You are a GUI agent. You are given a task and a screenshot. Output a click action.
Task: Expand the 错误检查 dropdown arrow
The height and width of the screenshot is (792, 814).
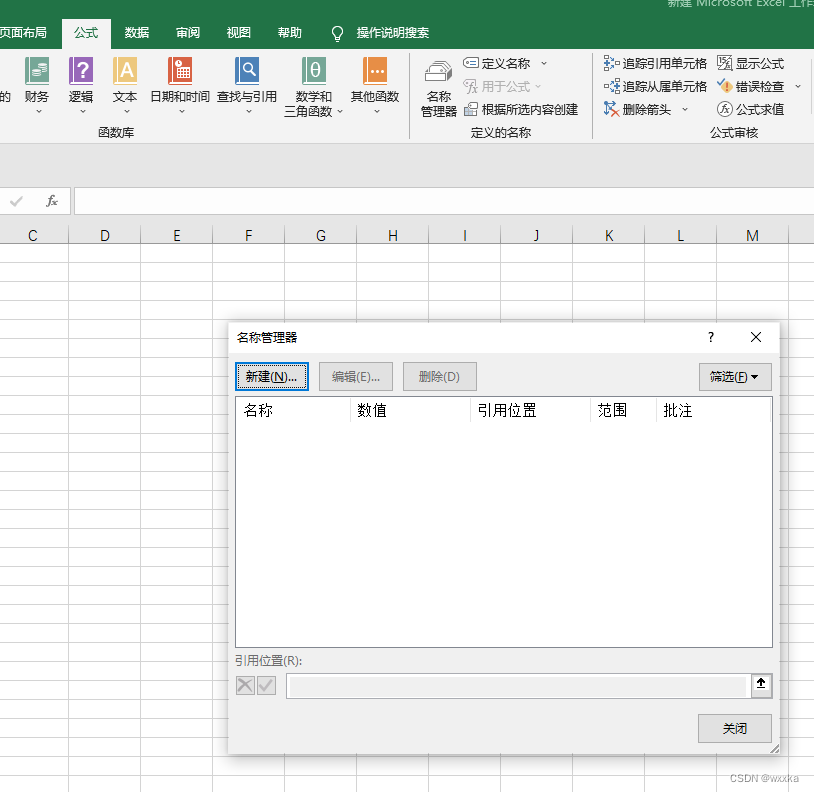point(798,86)
